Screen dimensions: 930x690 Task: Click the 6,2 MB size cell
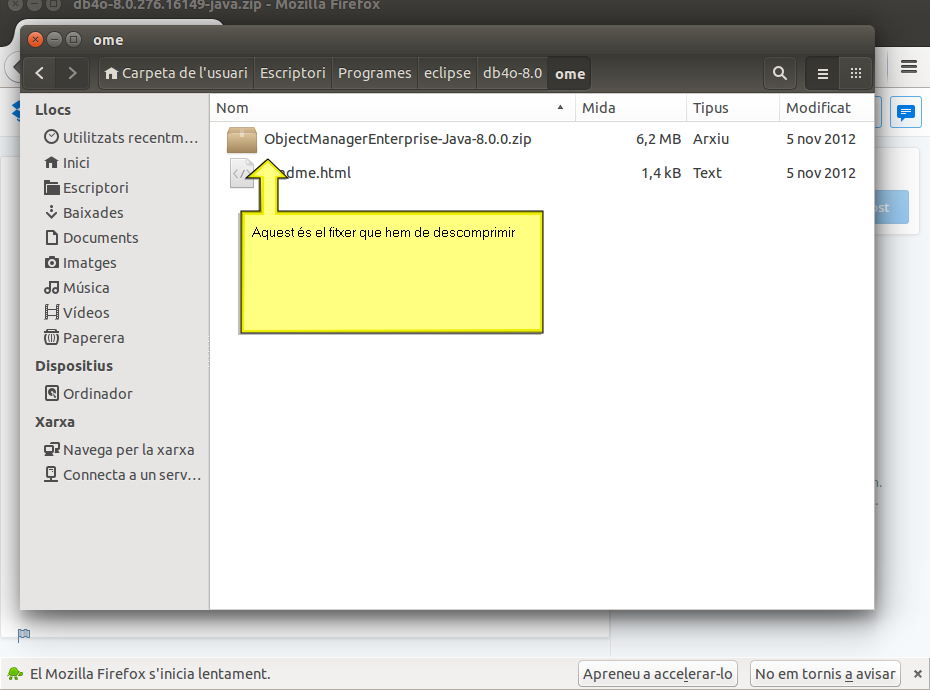pyautogui.click(x=658, y=139)
